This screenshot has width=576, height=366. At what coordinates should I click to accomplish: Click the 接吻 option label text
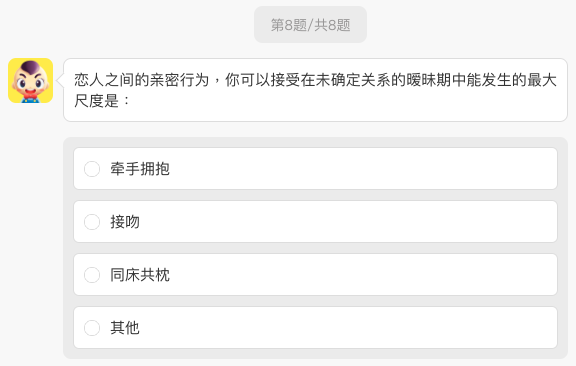click(125, 222)
